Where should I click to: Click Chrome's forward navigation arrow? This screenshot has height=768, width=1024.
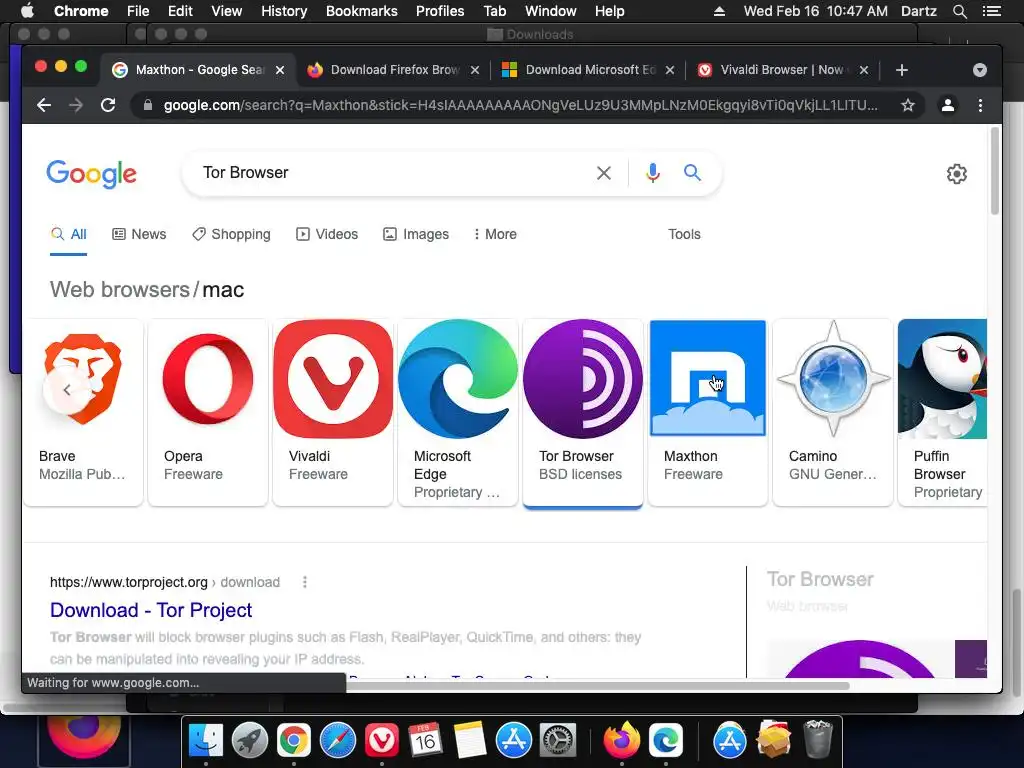[x=76, y=105]
